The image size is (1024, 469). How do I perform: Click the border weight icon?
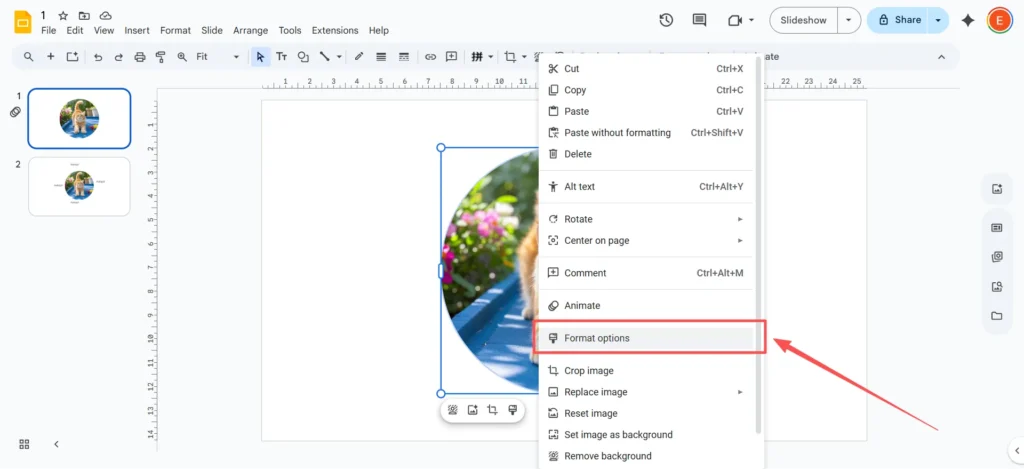tap(381, 57)
